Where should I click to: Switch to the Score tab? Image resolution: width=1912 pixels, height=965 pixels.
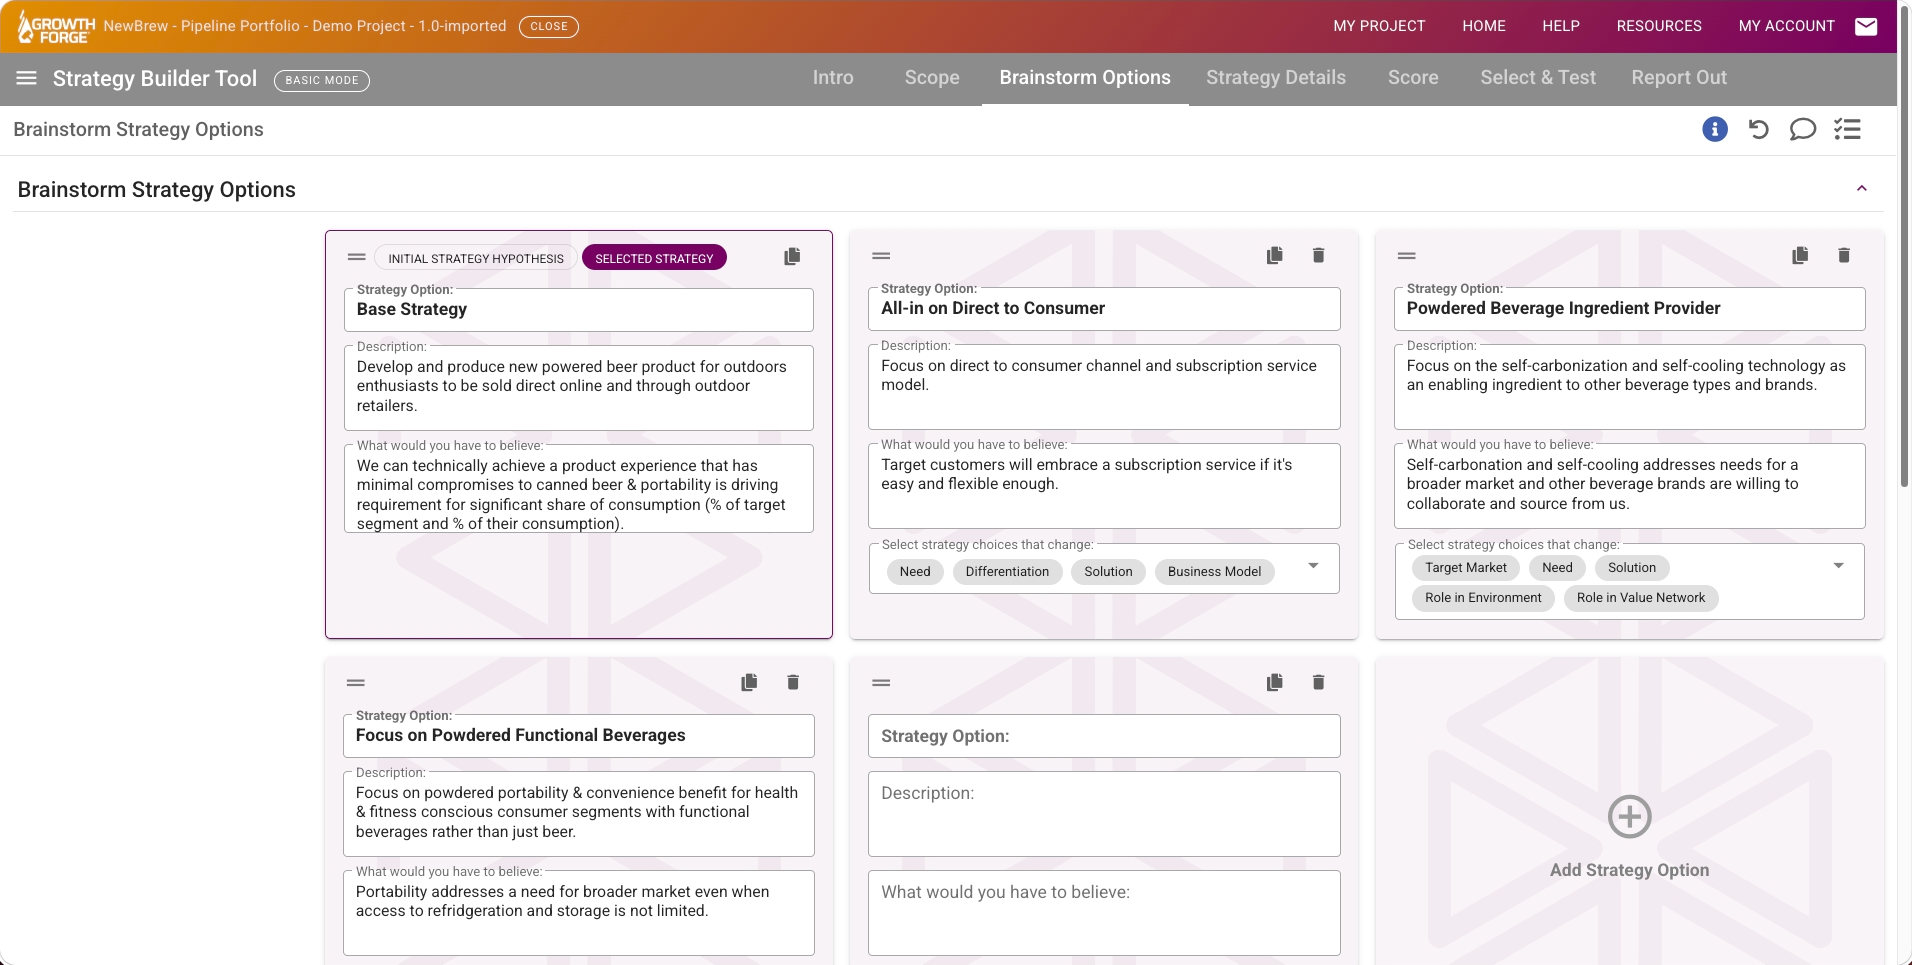click(1413, 78)
